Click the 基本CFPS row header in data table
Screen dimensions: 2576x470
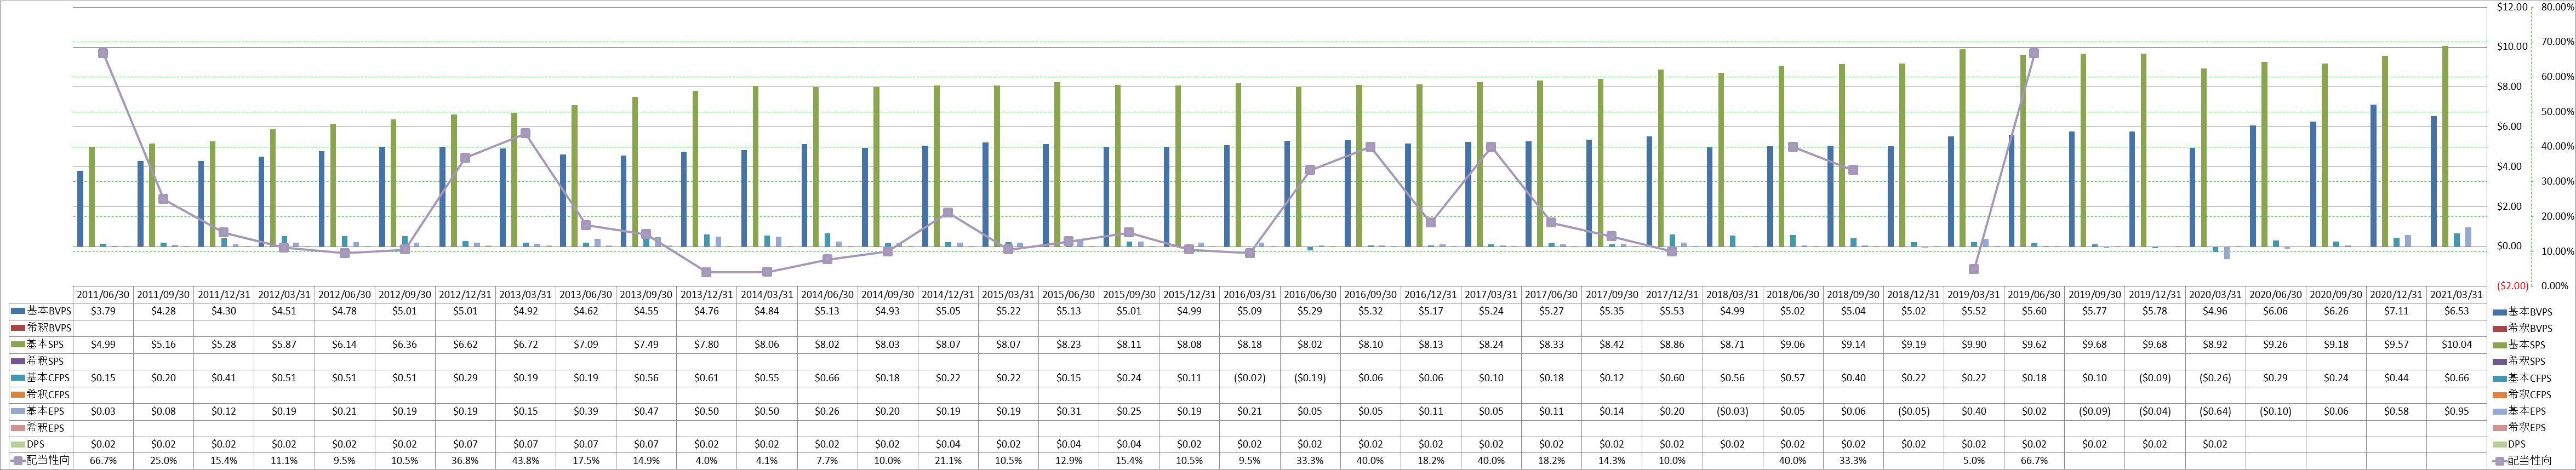[41, 378]
